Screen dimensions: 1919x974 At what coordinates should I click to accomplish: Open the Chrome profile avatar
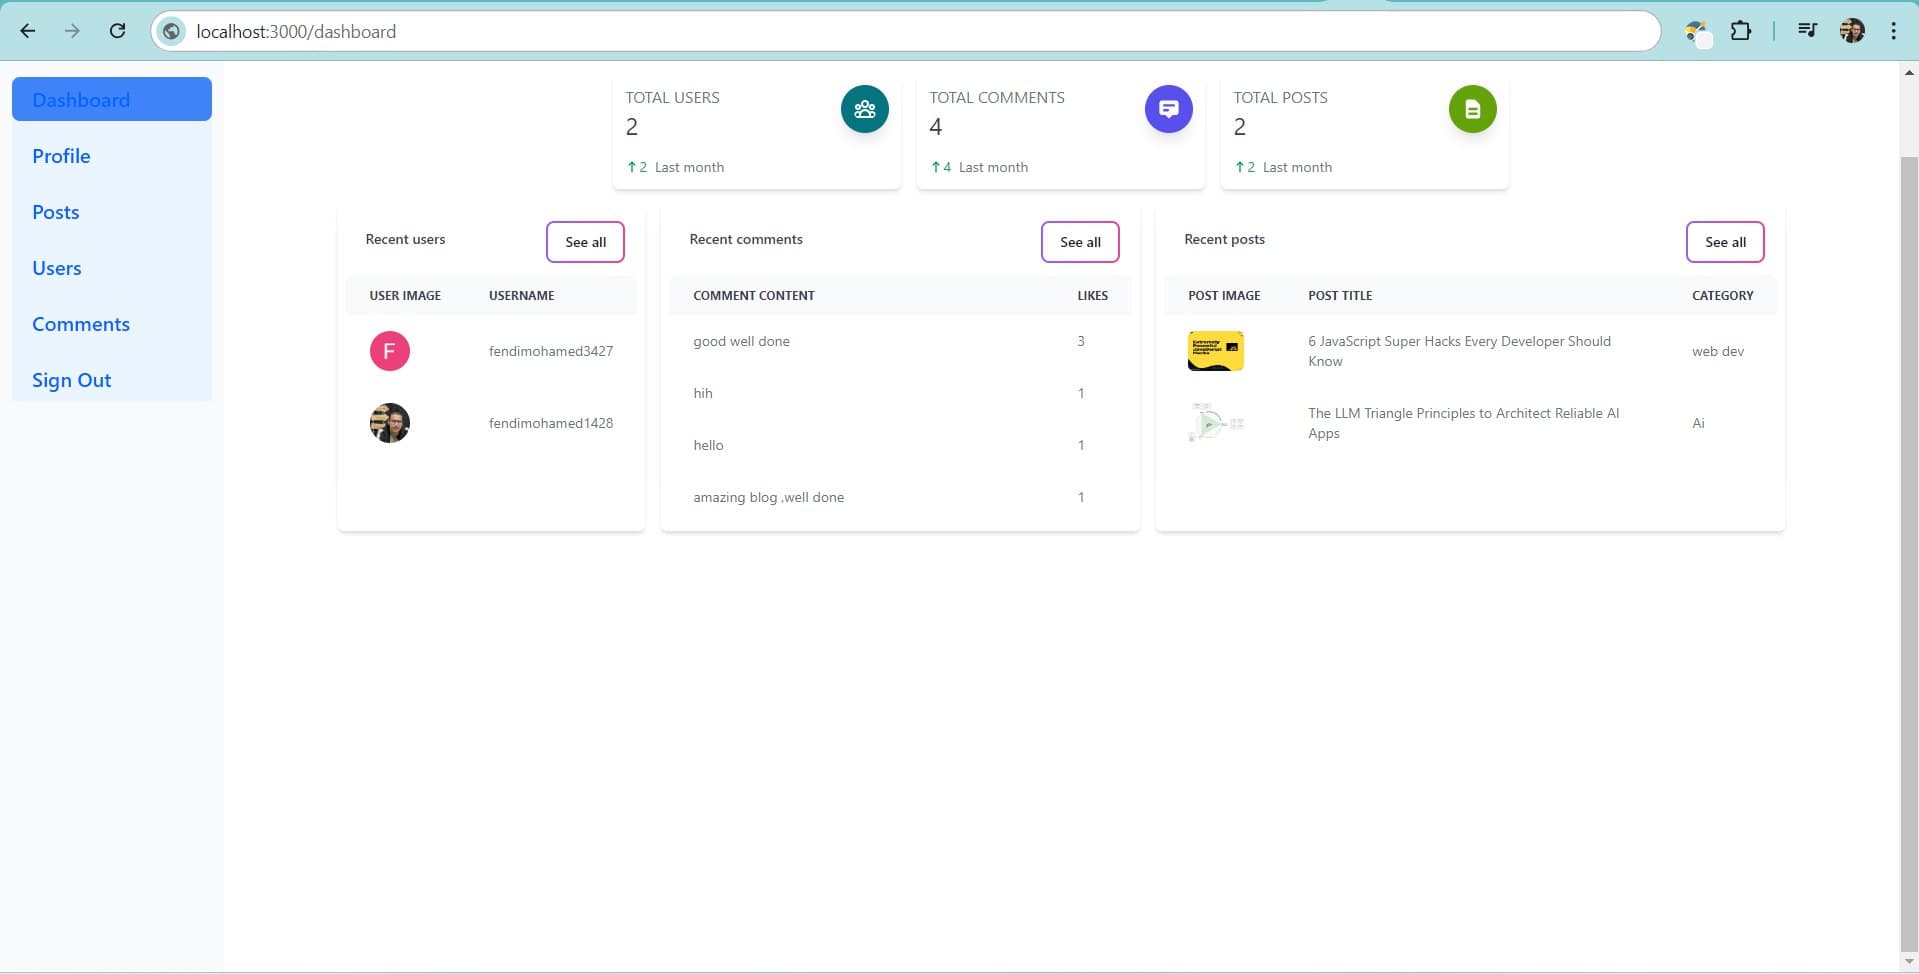pos(1851,31)
